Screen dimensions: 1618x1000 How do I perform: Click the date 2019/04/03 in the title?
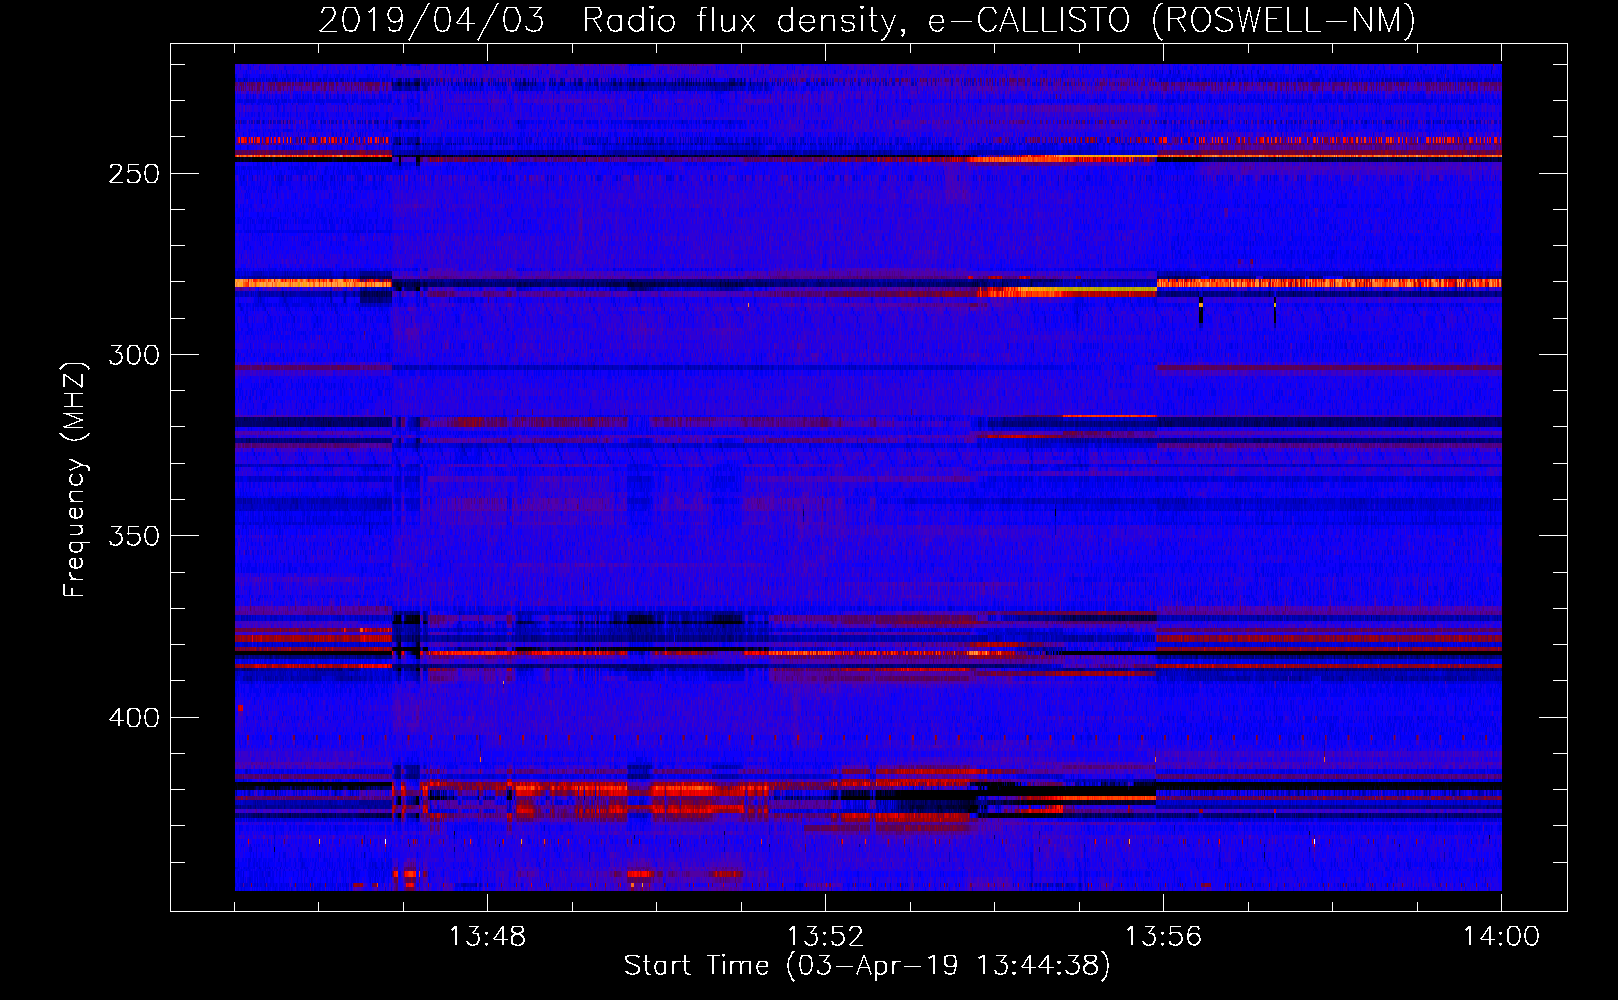[432, 20]
